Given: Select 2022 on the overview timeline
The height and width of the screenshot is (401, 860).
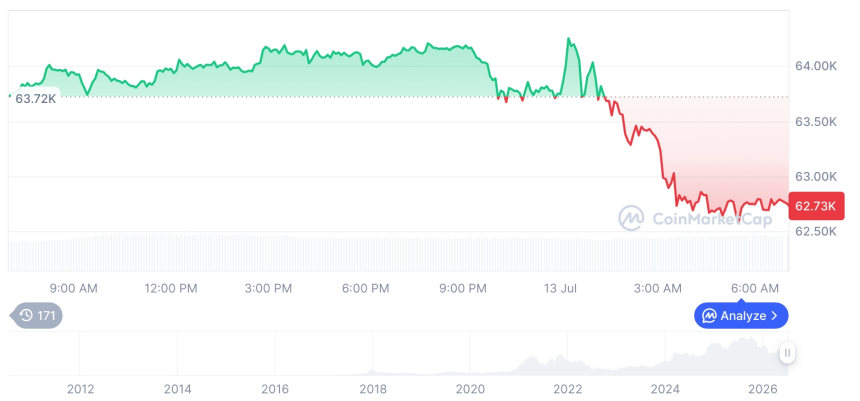Looking at the screenshot, I should 568,389.
